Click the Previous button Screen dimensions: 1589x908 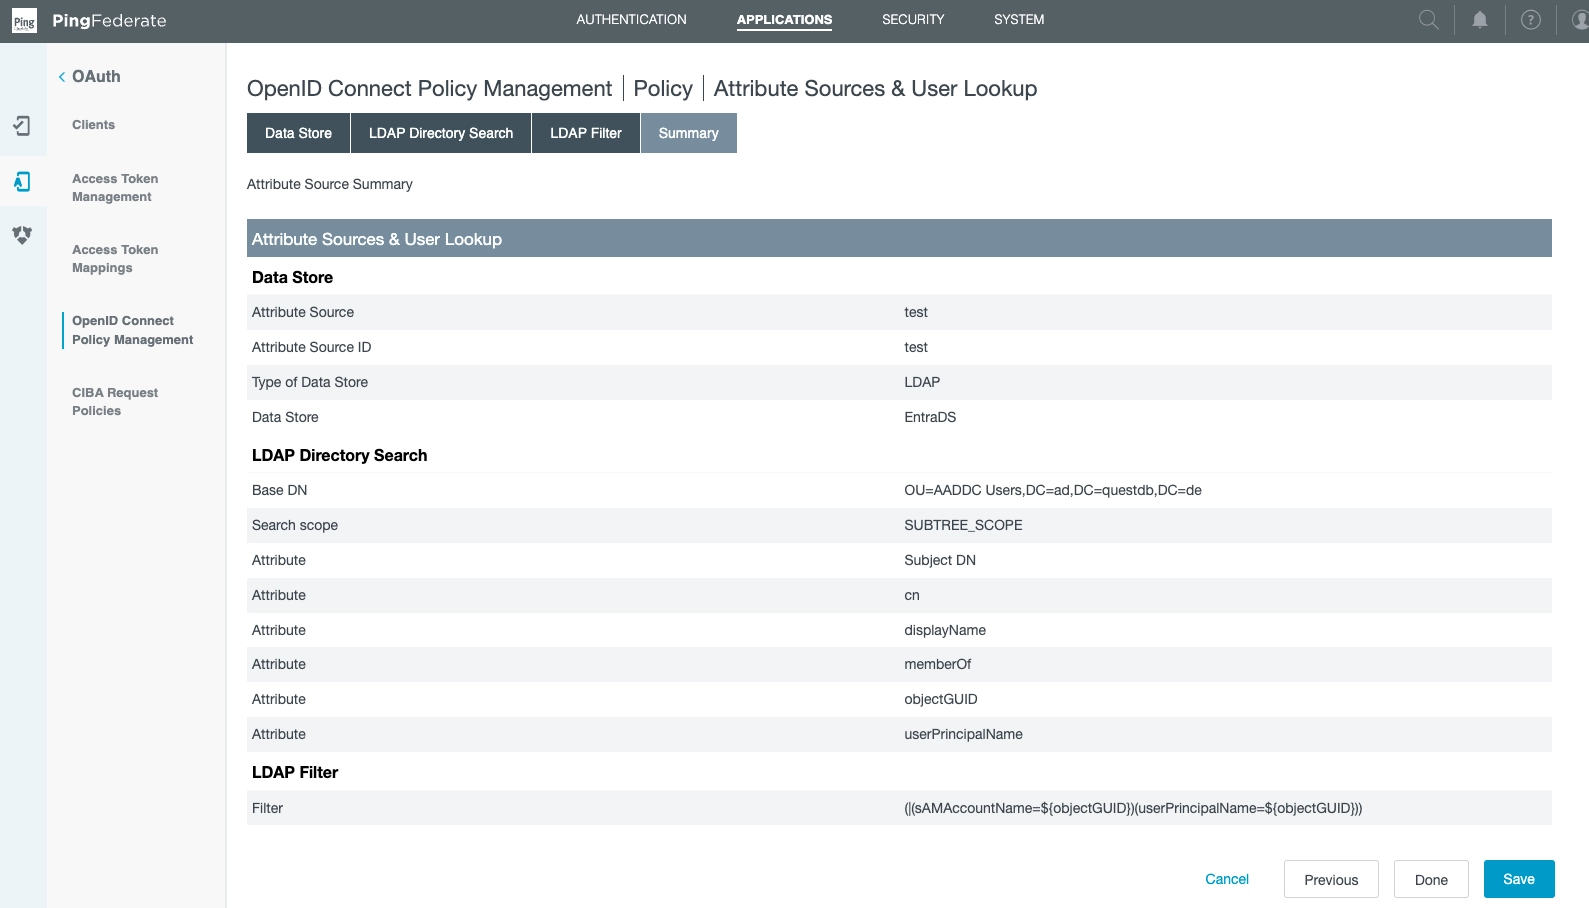click(x=1330, y=880)
